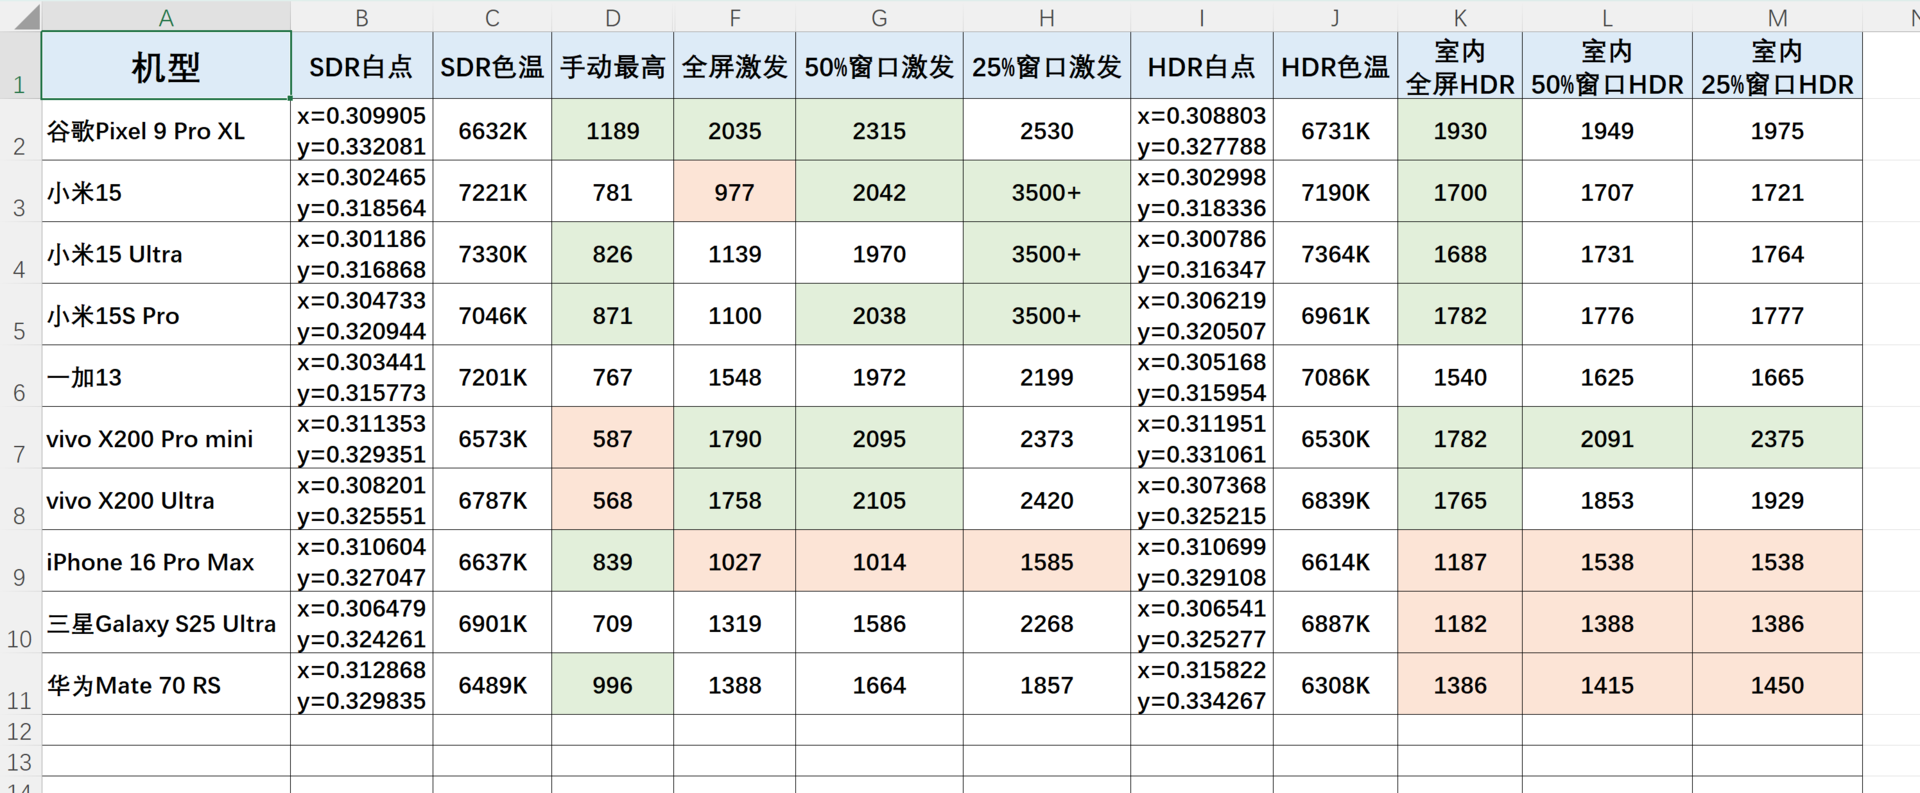Click the '50%窗口激发' header cell
Viewport: 1920px width, 793px height.
click(x=879, y=66)
